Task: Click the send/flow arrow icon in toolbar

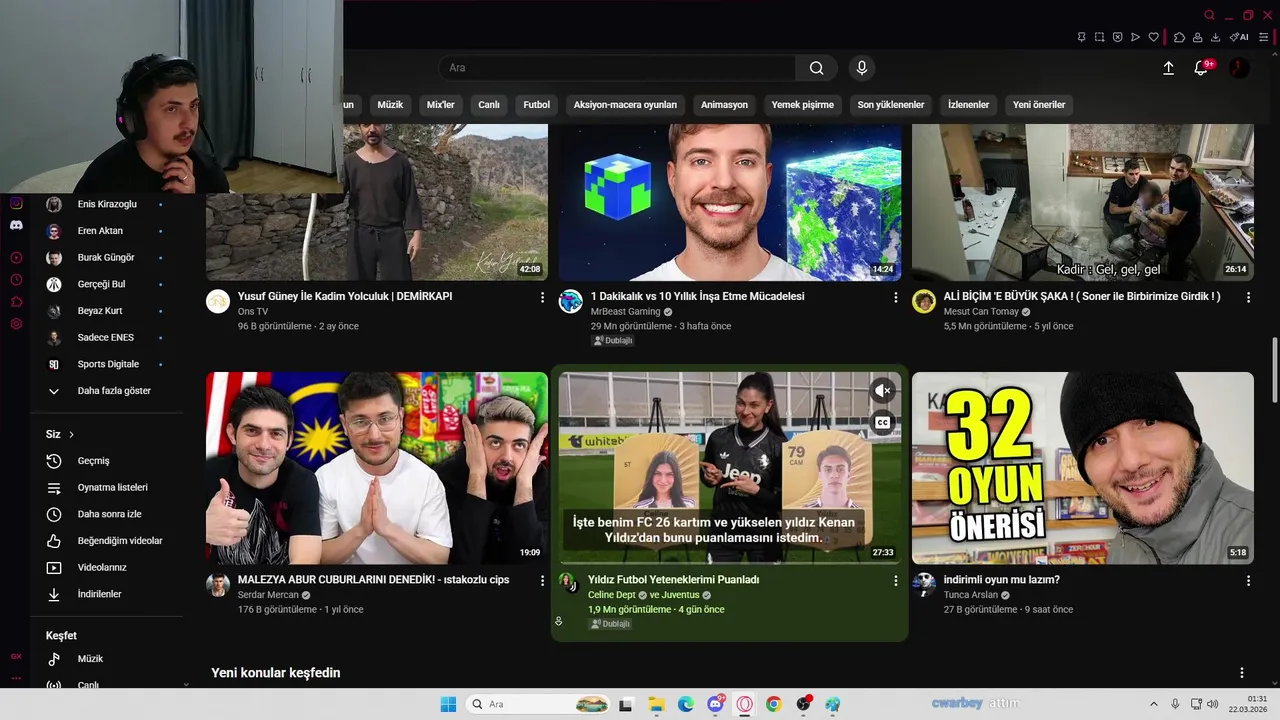Action: coord(1135,37)
